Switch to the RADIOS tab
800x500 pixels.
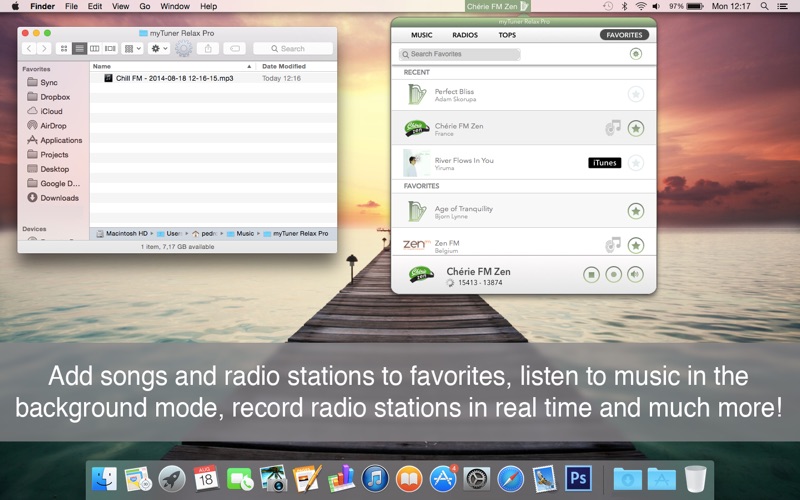(465, 35)
